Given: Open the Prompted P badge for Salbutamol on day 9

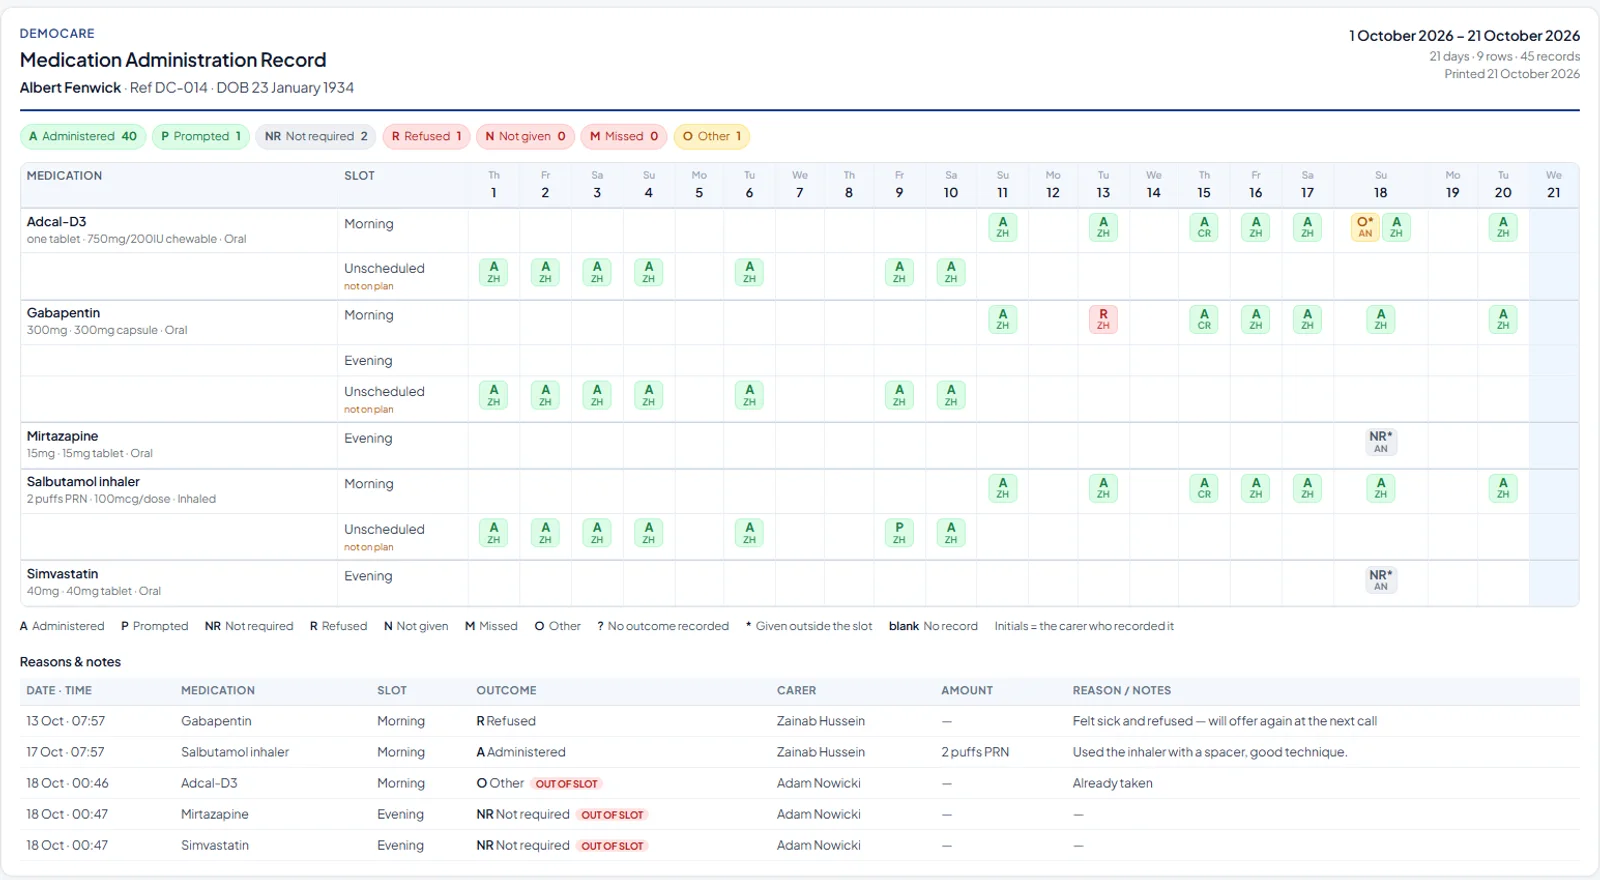Looking at the screenshot, I should coord(899,533).
